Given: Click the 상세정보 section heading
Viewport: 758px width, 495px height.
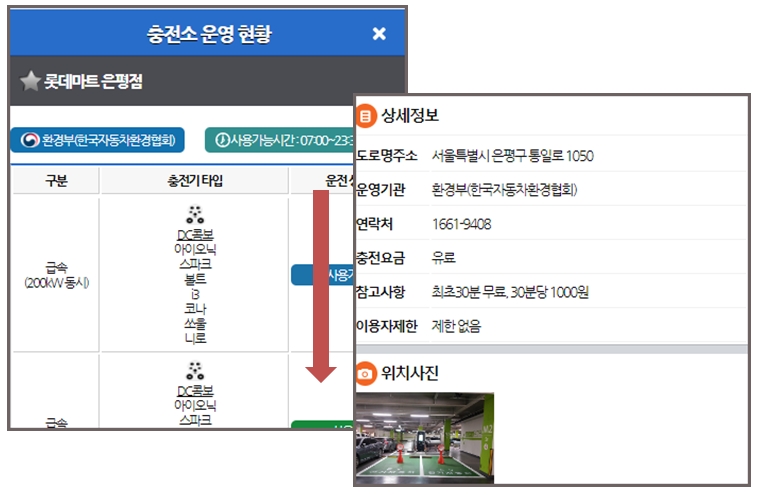Looking at the screenshot, I should (x=410, y=116).
